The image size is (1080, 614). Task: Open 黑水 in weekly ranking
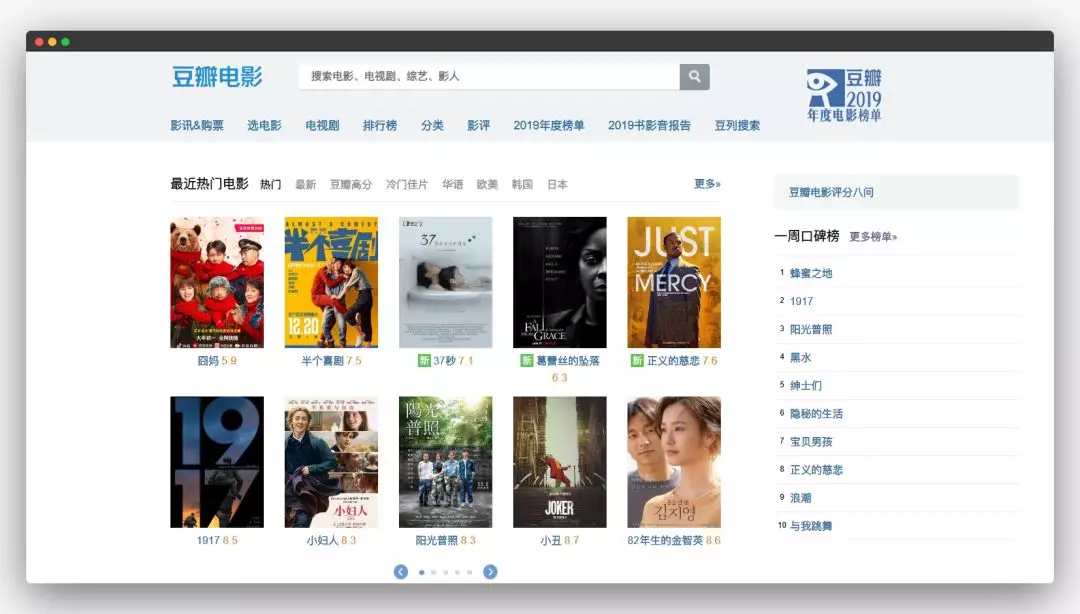[x=800, y=358]
